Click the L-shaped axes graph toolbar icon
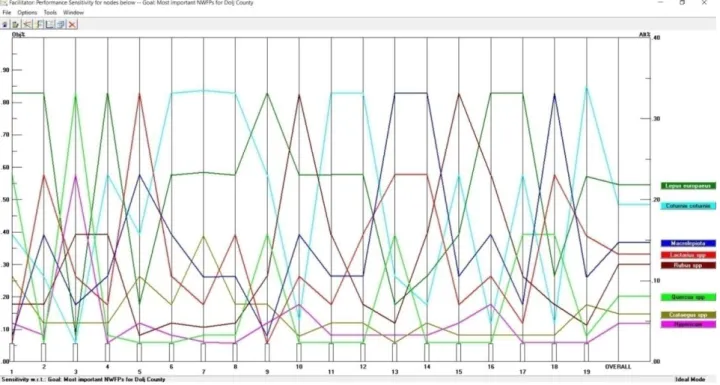This screenshot has width=720, height=385. [50, 24]
